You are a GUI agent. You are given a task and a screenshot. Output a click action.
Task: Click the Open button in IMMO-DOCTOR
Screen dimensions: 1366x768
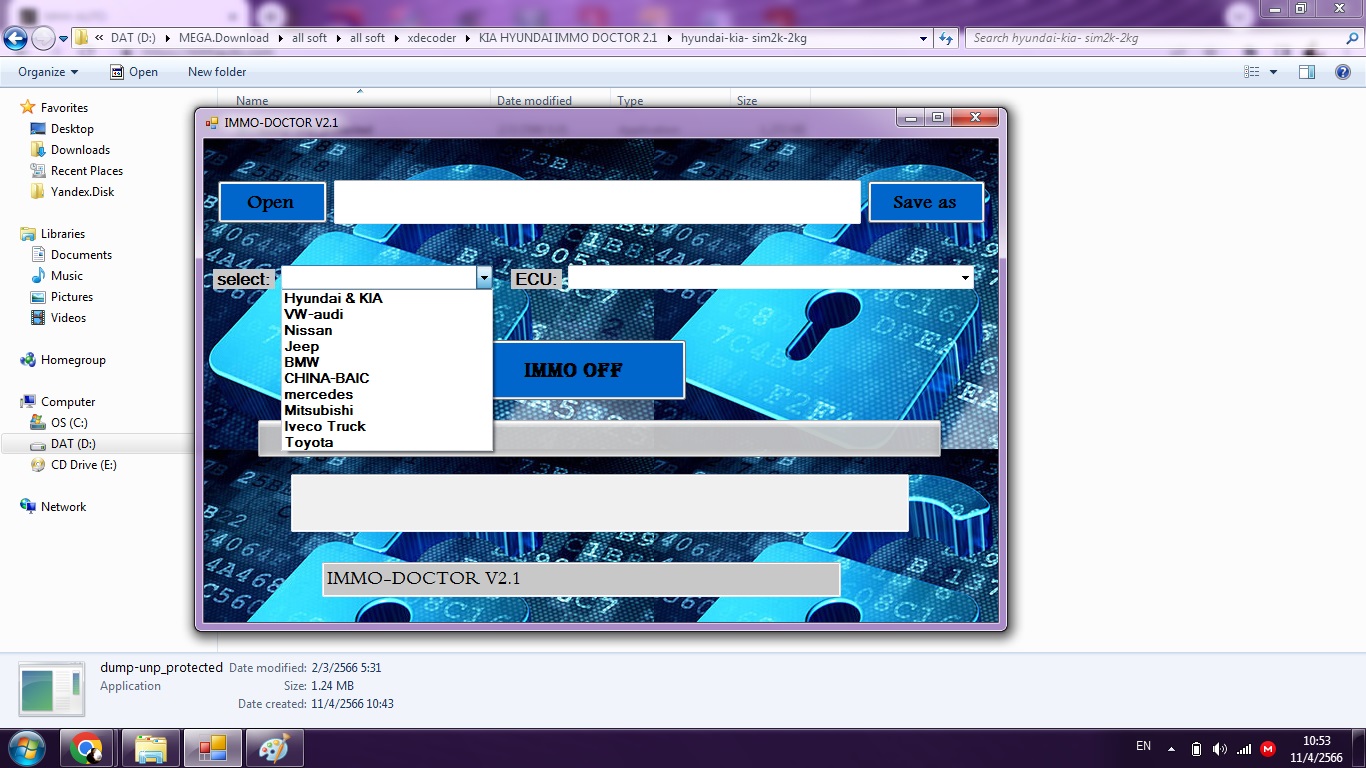pyautogui.click(x=272, y=202)
